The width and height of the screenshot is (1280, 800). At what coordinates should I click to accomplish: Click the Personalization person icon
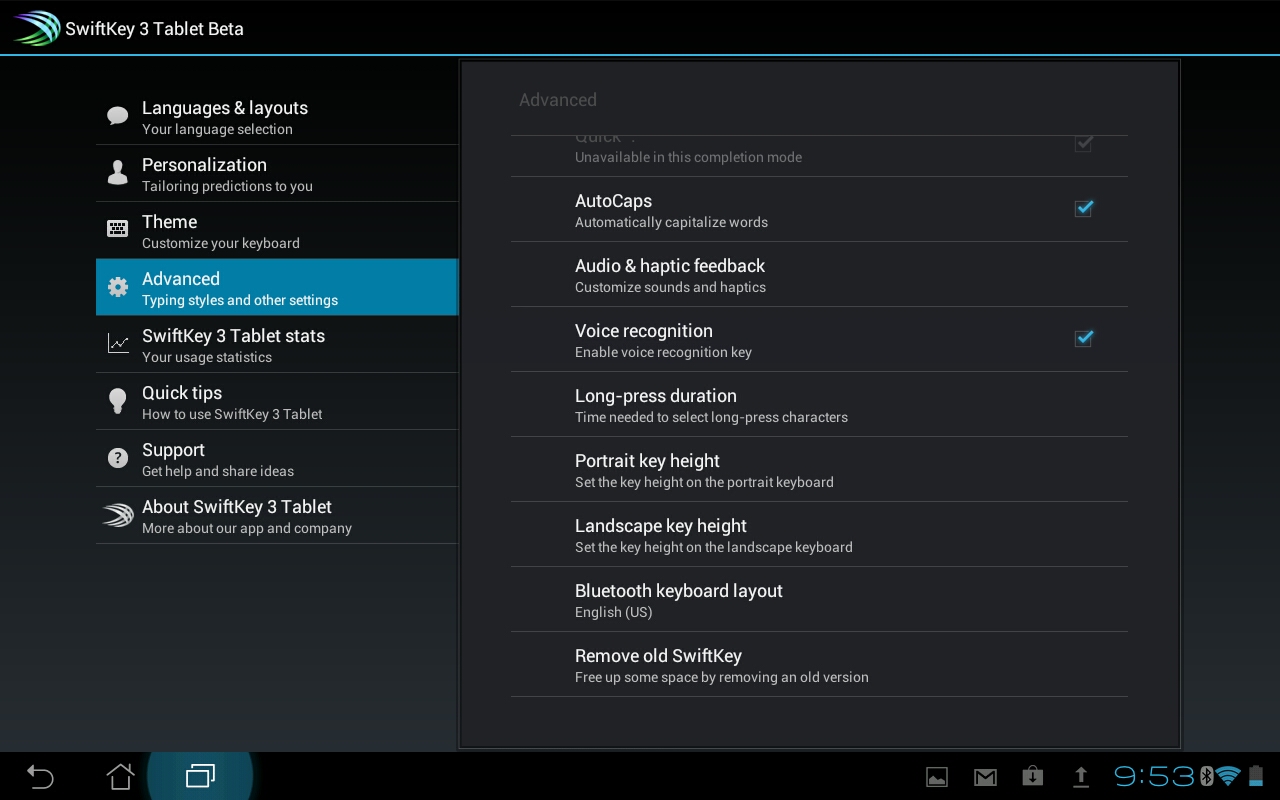click(118, 173)
